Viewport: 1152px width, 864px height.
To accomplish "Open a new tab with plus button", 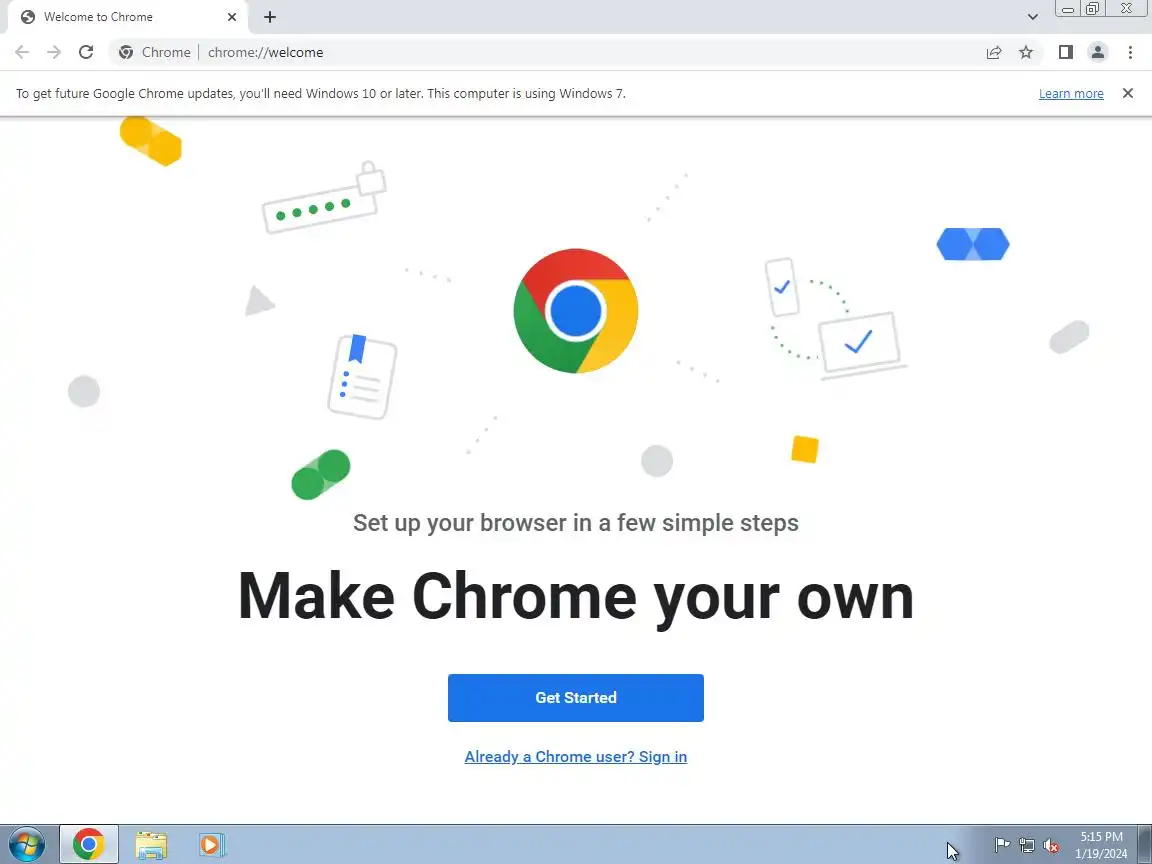I will (x=270, y=17).
